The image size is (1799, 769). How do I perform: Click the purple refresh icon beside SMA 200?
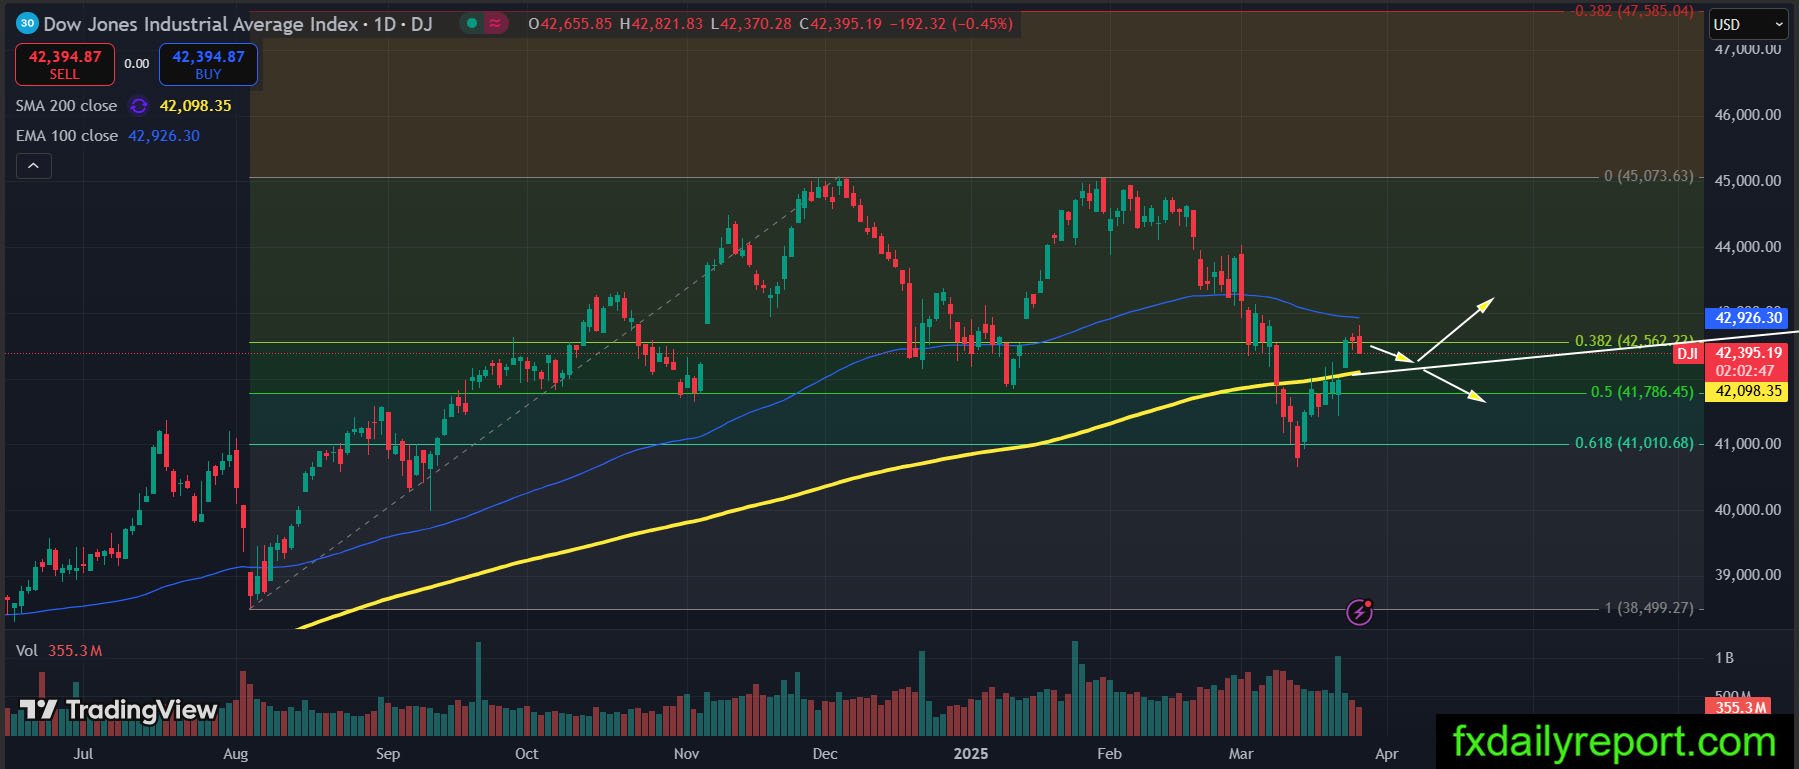click(x=139, y=106)
